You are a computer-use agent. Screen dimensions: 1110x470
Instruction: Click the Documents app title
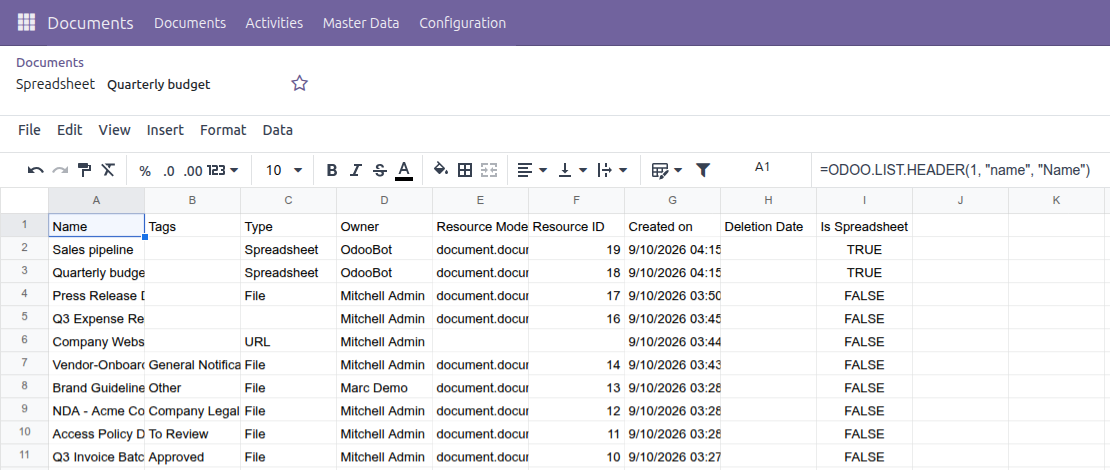[x=90, y=23]
